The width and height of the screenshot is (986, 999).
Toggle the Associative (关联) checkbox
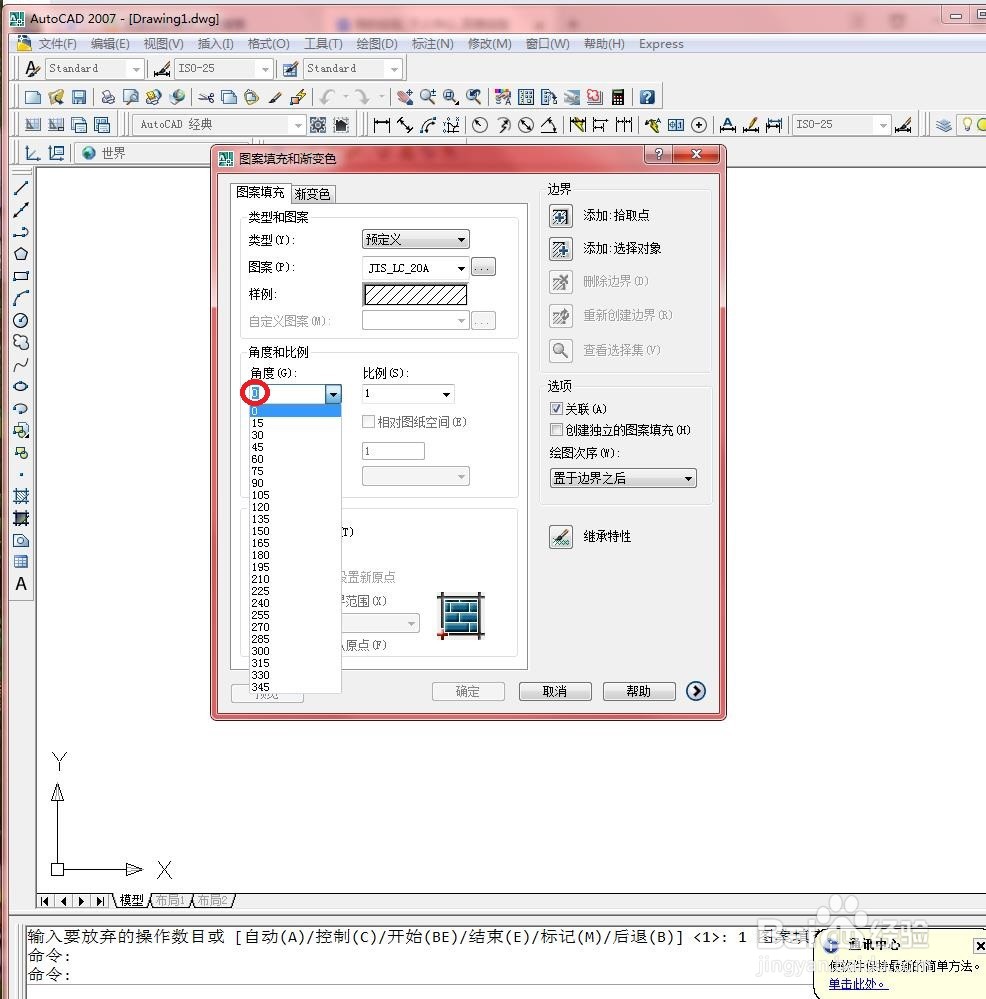556,408
